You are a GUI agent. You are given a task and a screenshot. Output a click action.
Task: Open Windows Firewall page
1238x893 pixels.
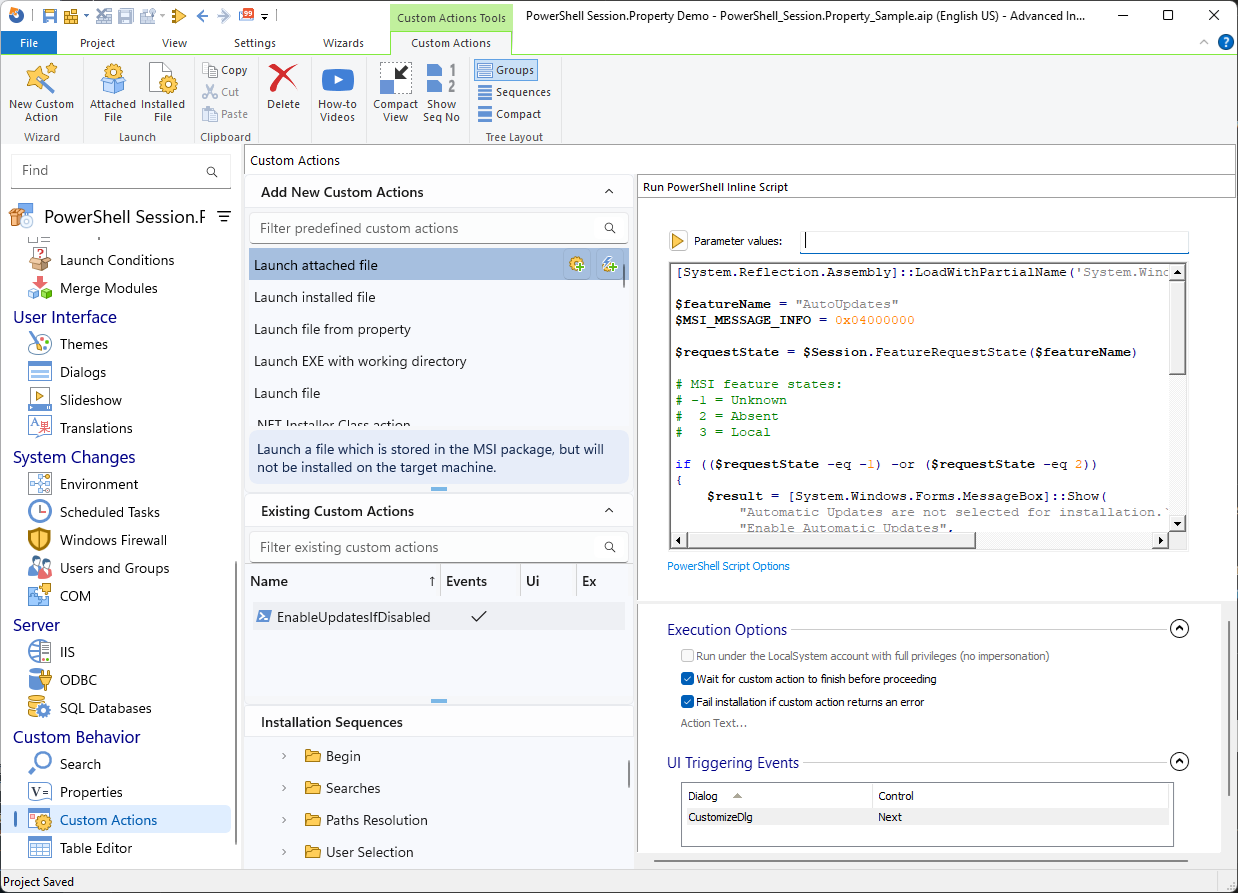tap(113, 540)
